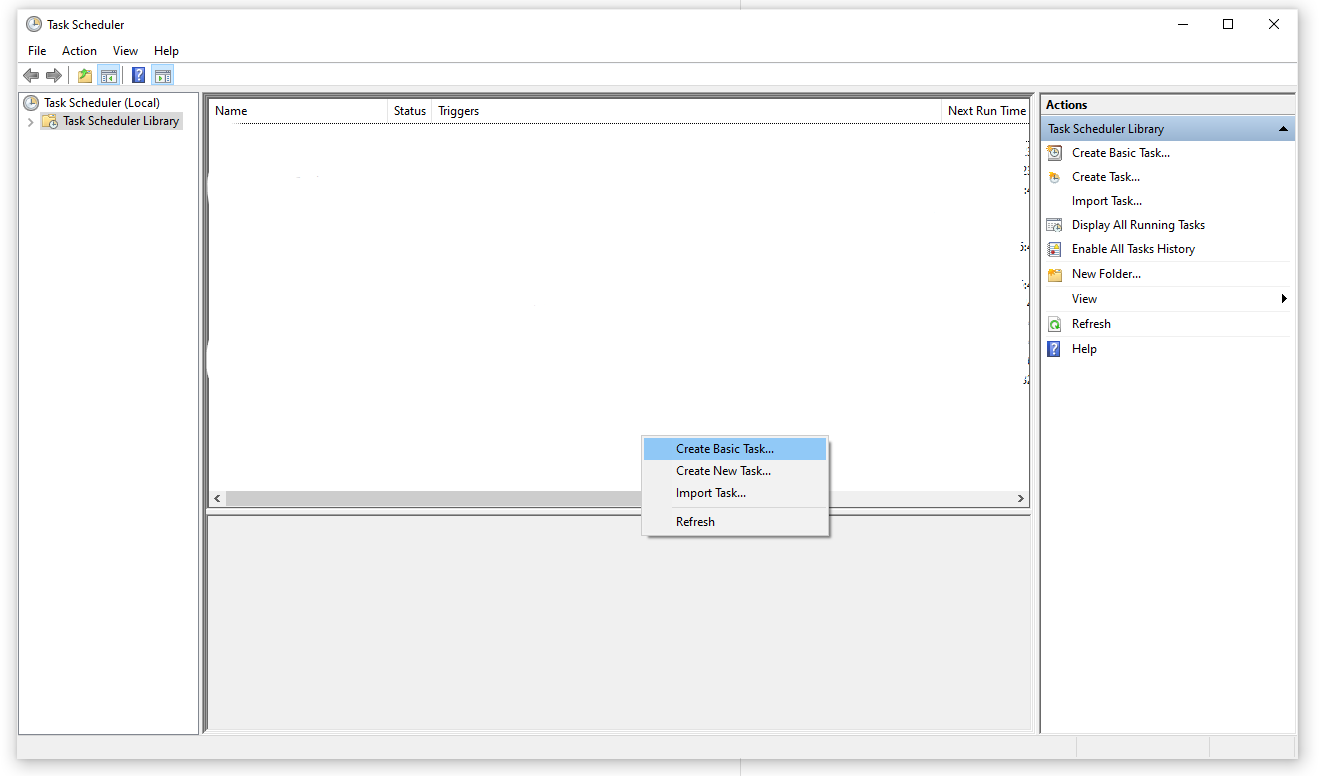
Task: Toggle the Show/Hide Console Tree toolbar icon
Action: tap(108, 74)
